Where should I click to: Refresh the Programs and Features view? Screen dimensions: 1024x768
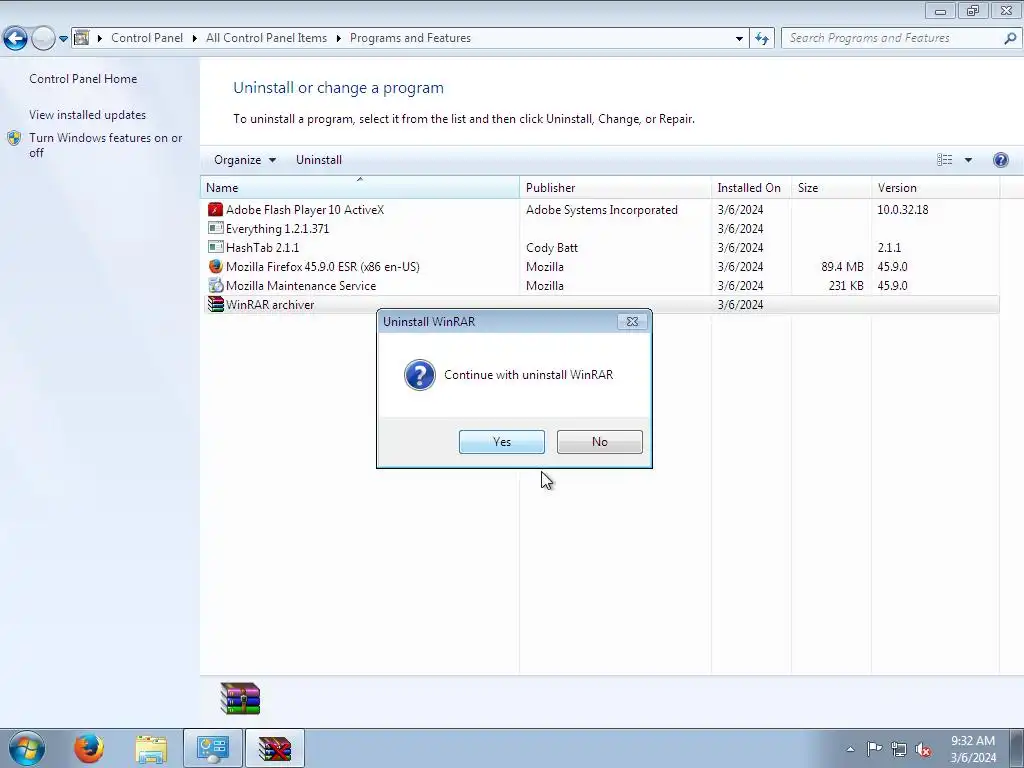coord(761,38)
